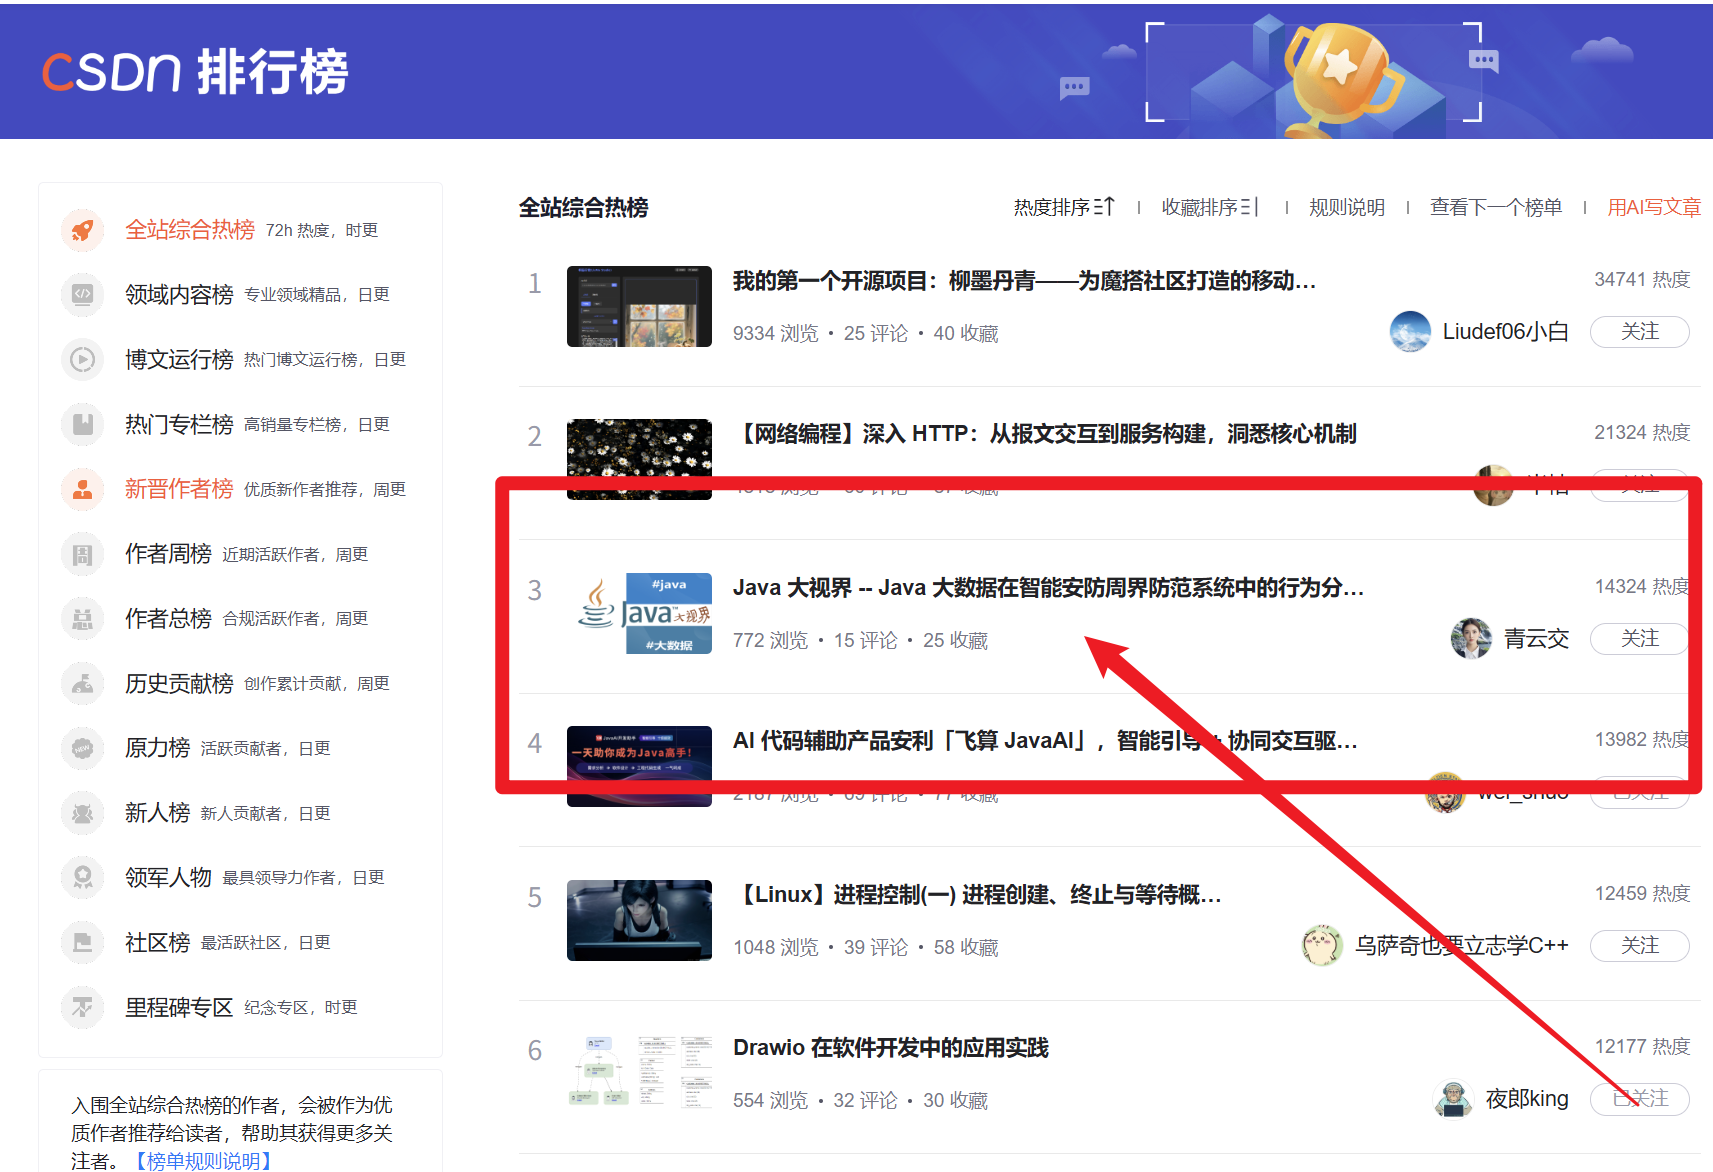Click author name Liudef06小白
1713x1172 pixels.
point(1505,332)
